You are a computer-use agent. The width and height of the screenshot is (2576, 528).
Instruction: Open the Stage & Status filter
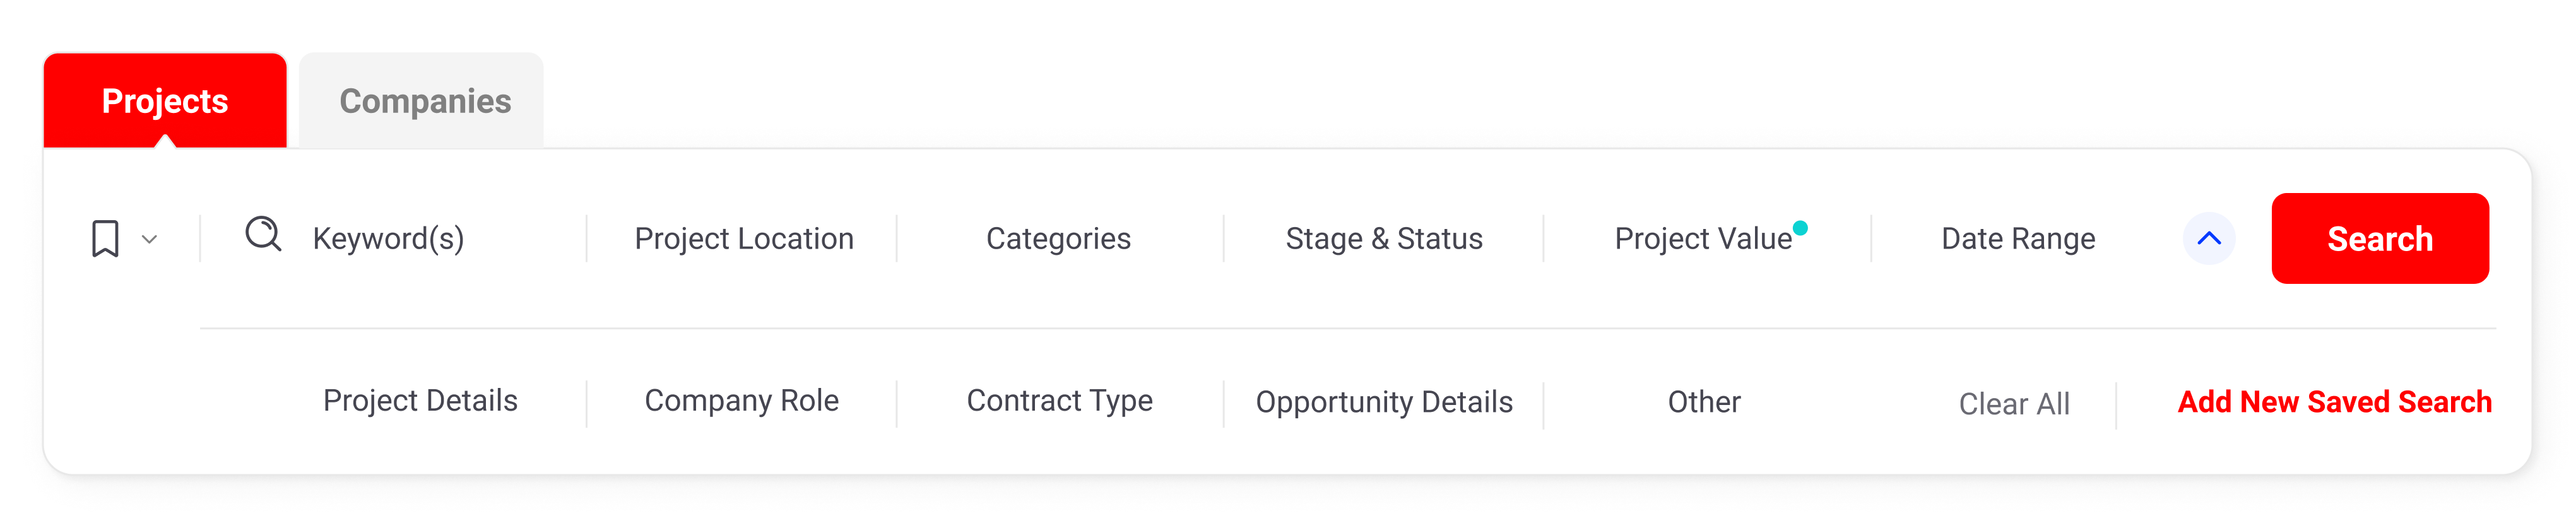(1383, 239)
